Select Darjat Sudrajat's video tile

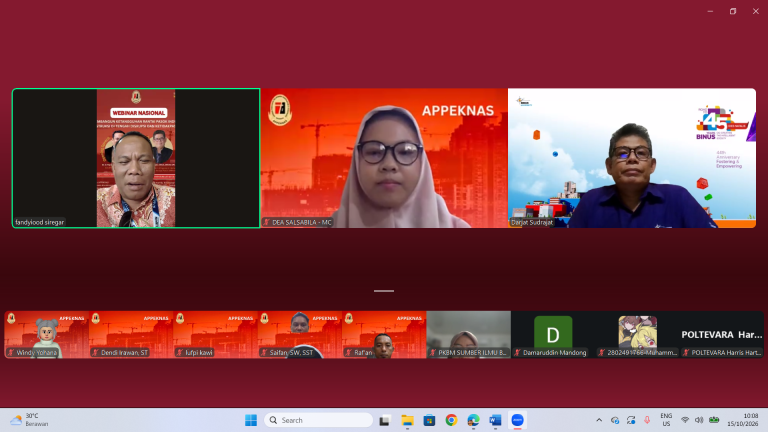[x=632, y=158]
